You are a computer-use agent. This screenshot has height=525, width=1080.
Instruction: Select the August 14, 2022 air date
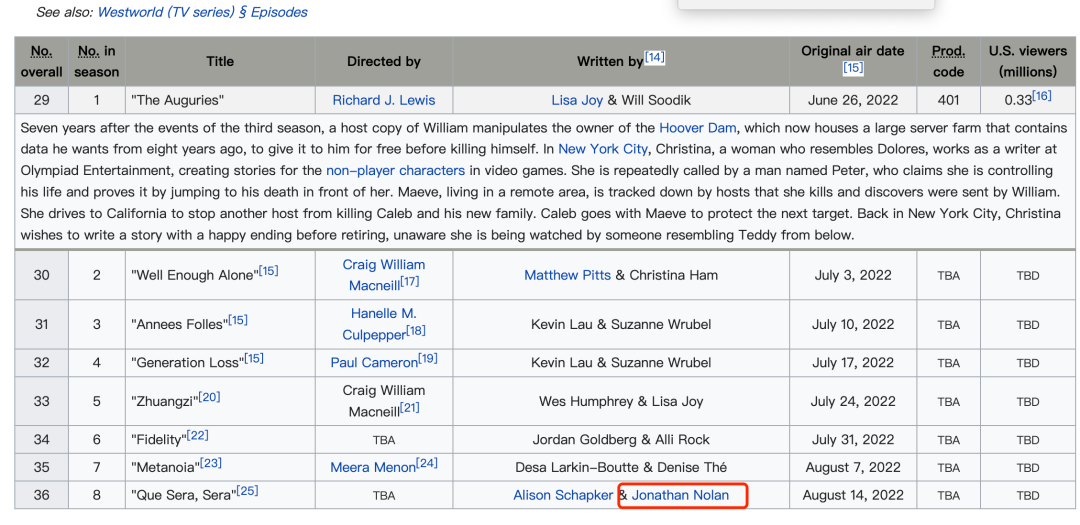pos(853,495)
